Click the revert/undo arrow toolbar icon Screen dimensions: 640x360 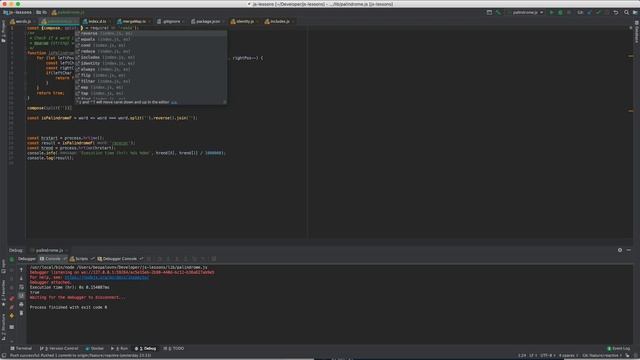[616, 13]
